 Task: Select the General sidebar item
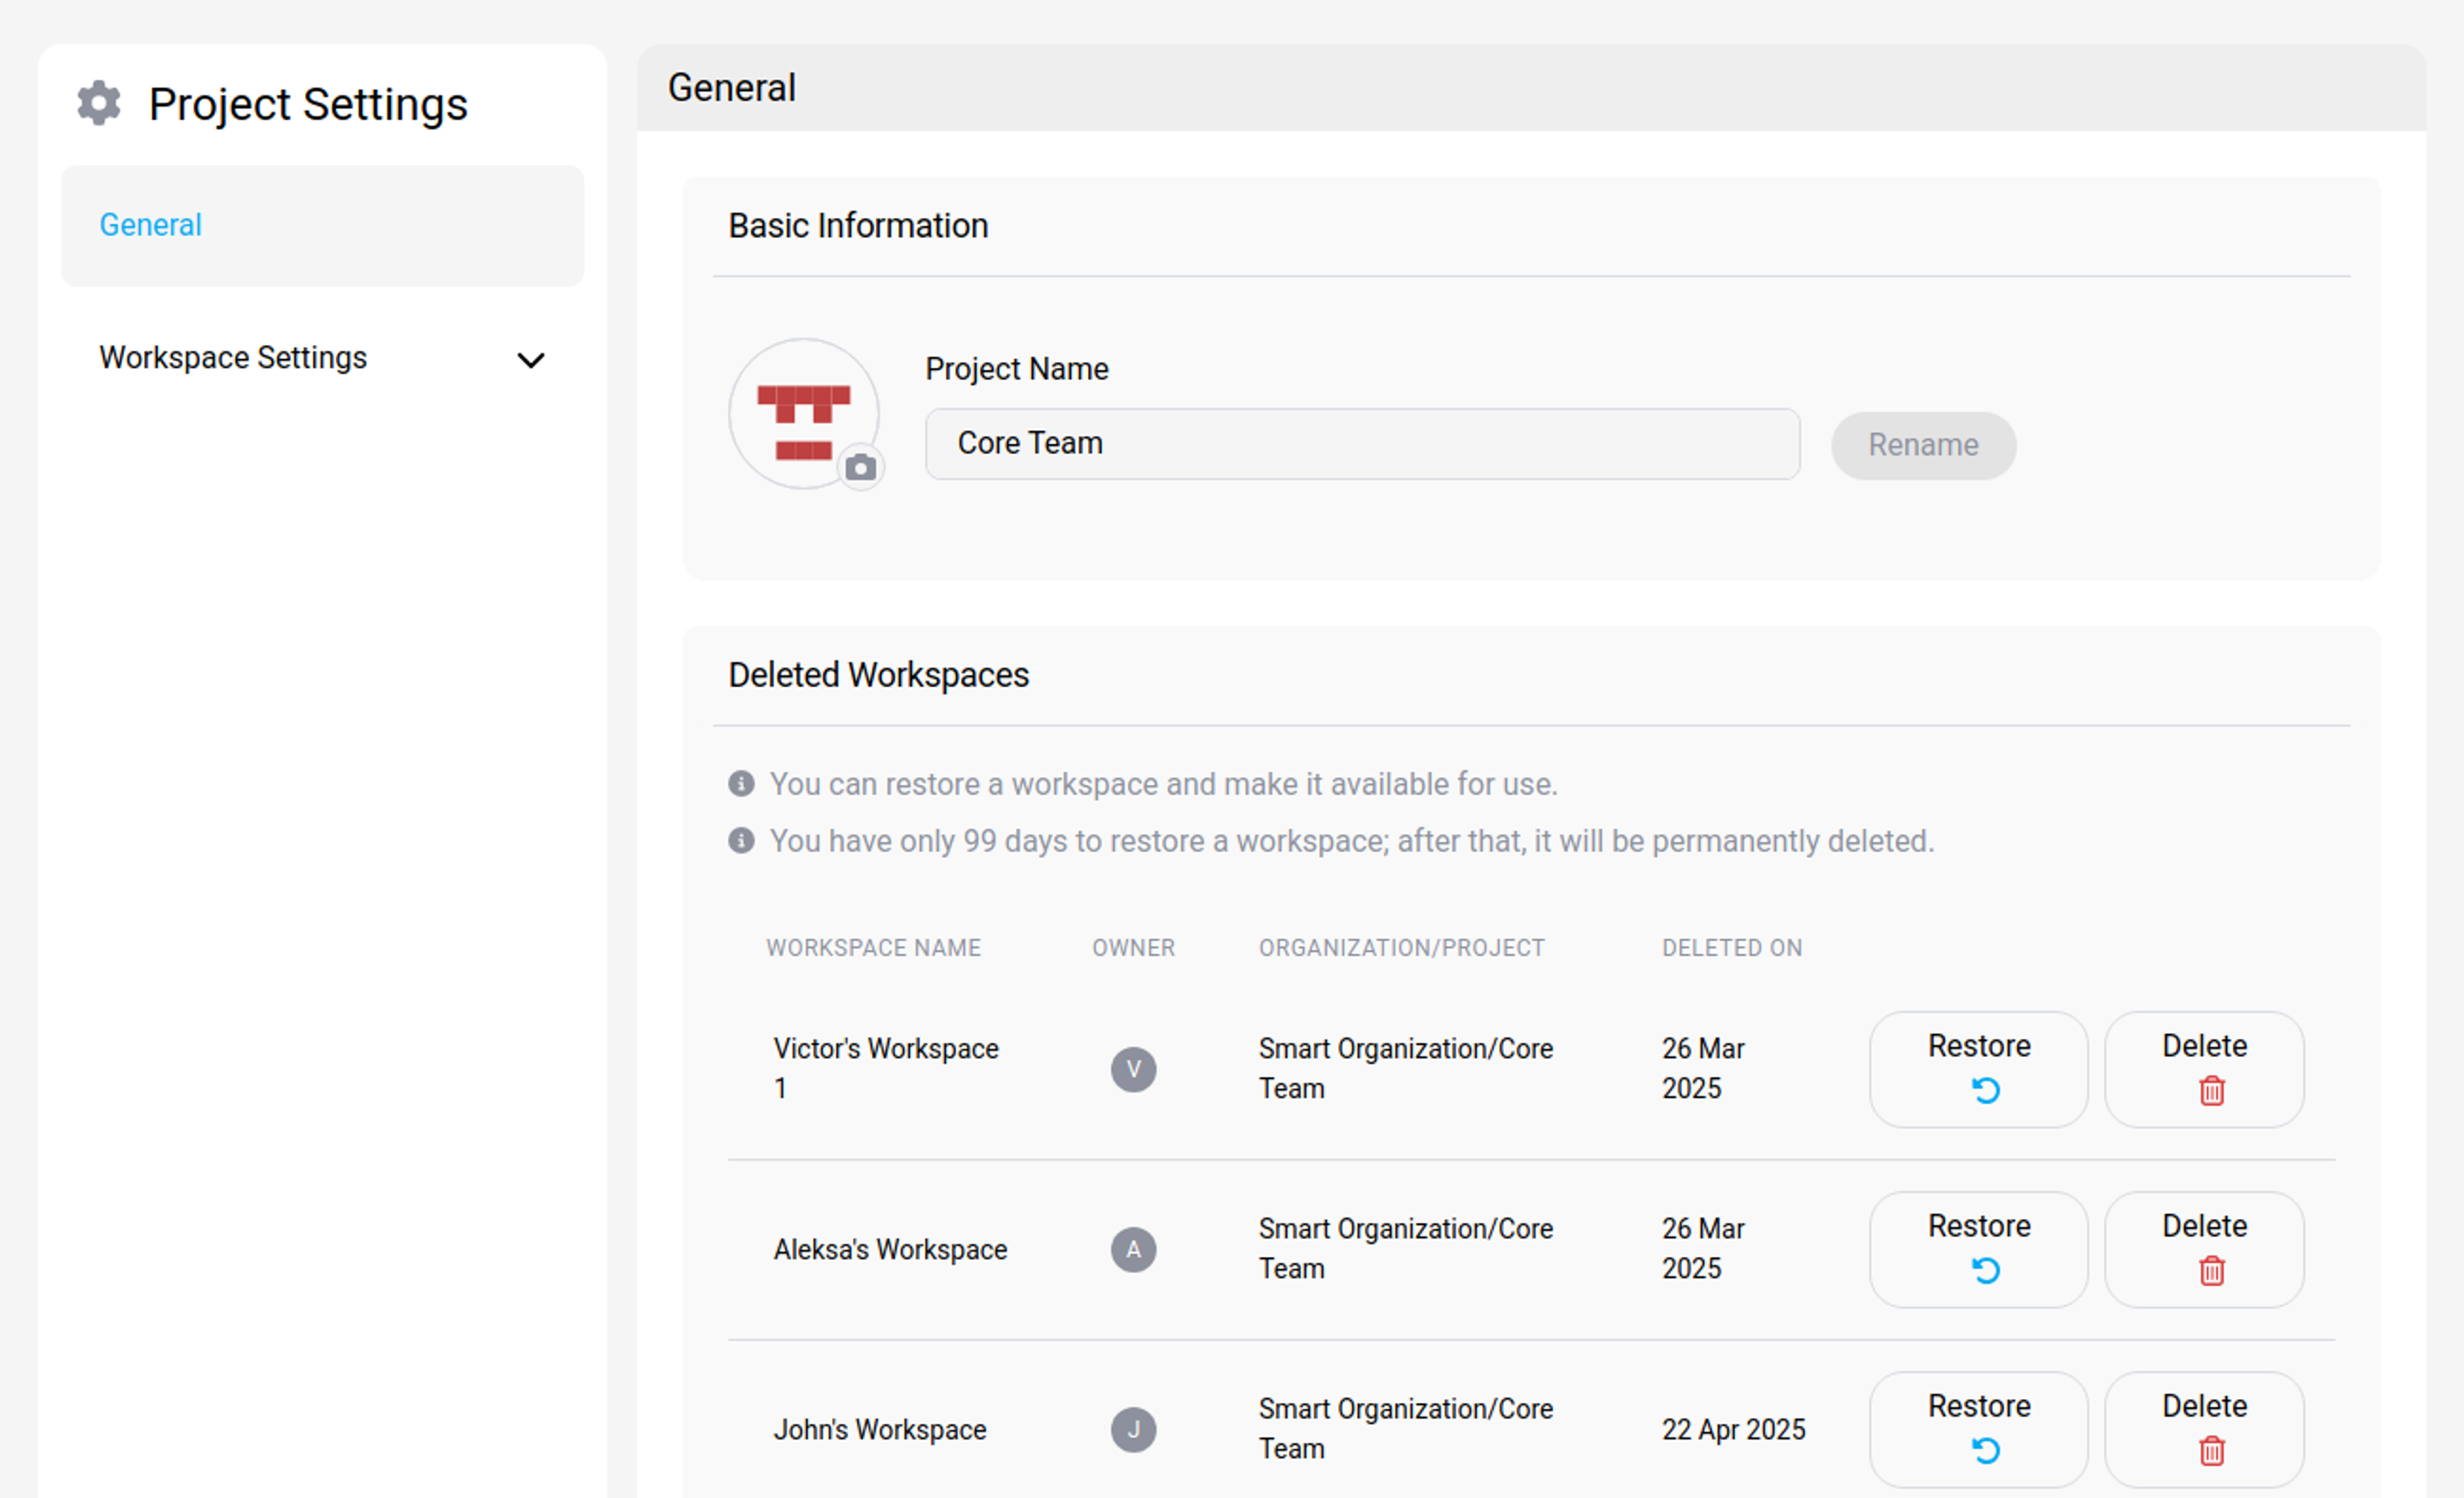150,225
